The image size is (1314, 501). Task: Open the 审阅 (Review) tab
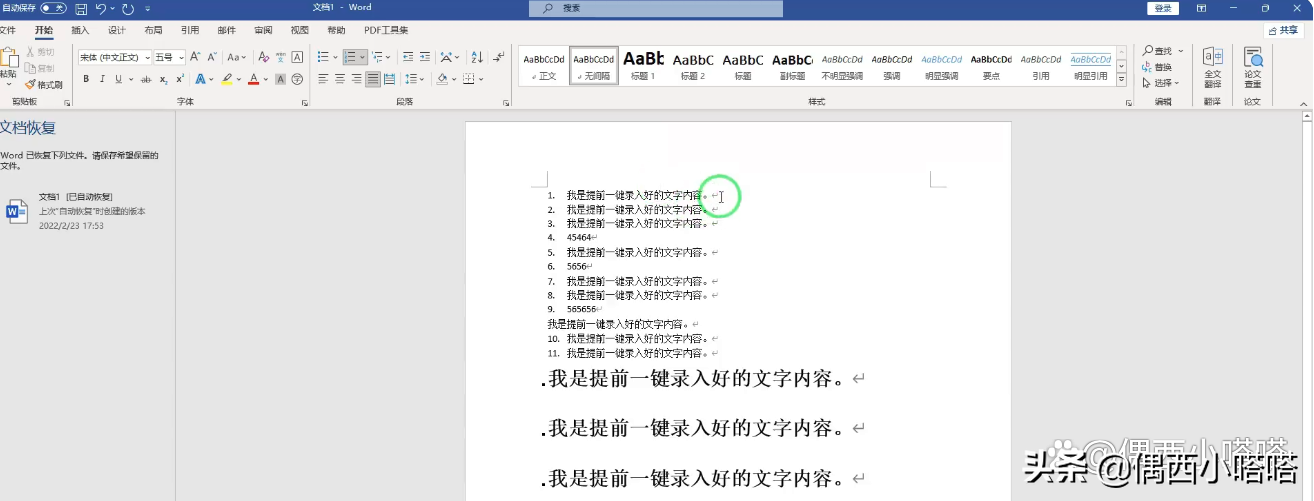coord(263,31)
